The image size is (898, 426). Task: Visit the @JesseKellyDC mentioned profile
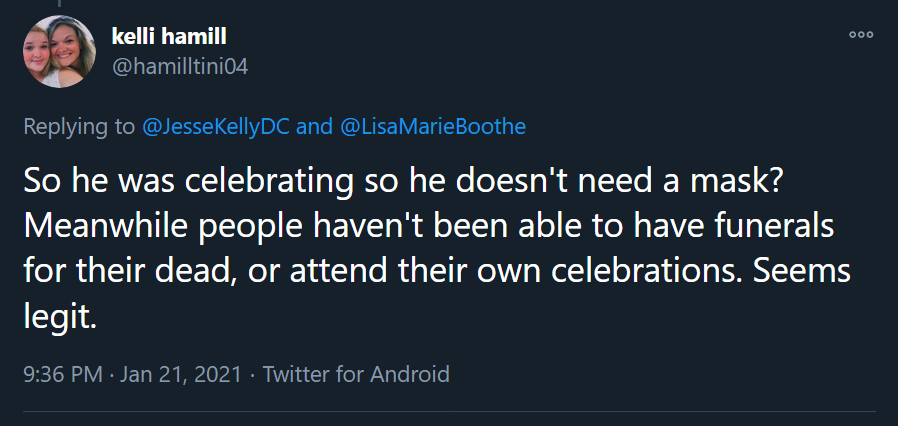point(216,127)
